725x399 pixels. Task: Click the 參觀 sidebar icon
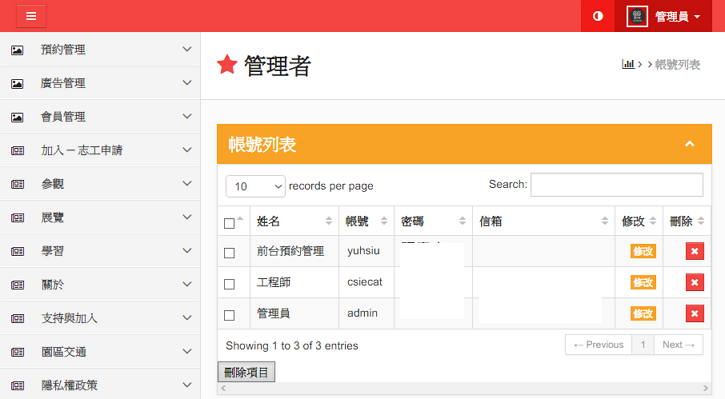17,184
